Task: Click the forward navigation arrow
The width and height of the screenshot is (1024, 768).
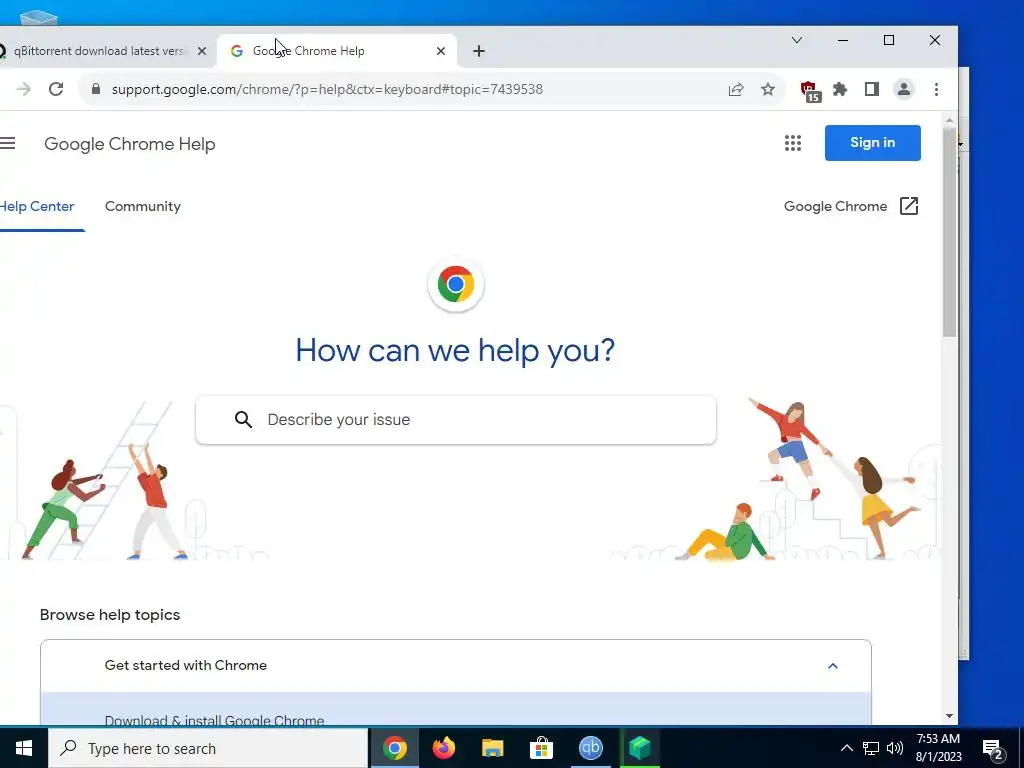Action: pyautogui.click(x=24, y=89)
